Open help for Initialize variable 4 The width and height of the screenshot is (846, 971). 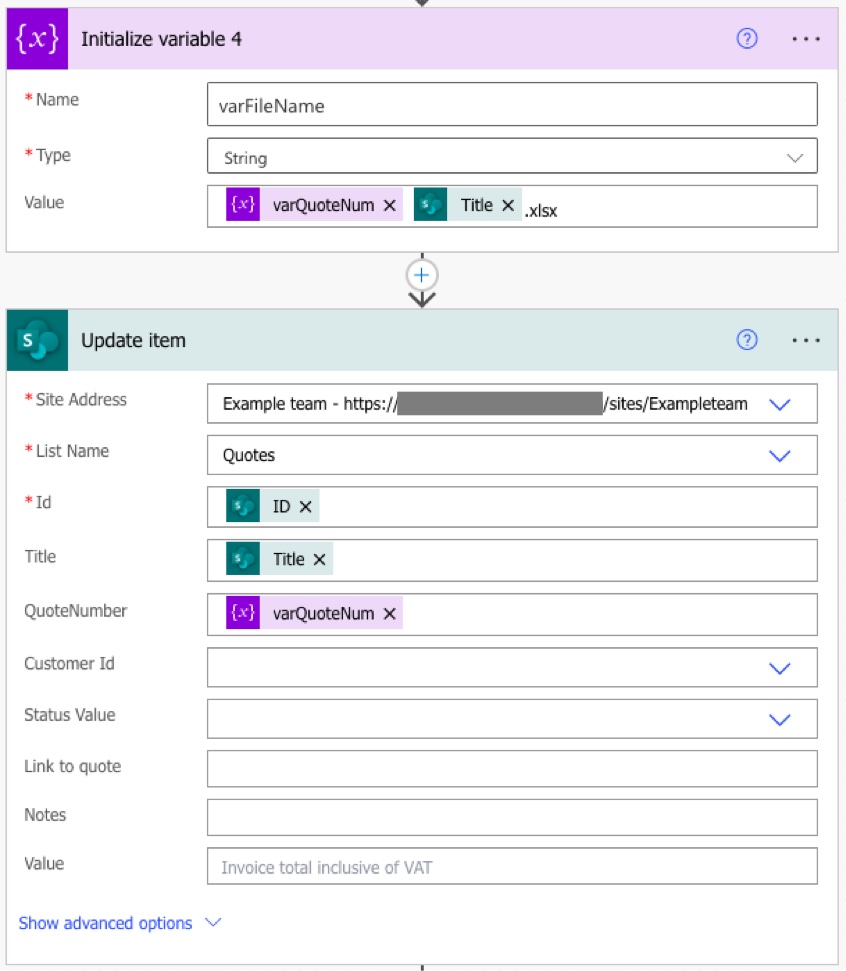[x=746, y=39]
